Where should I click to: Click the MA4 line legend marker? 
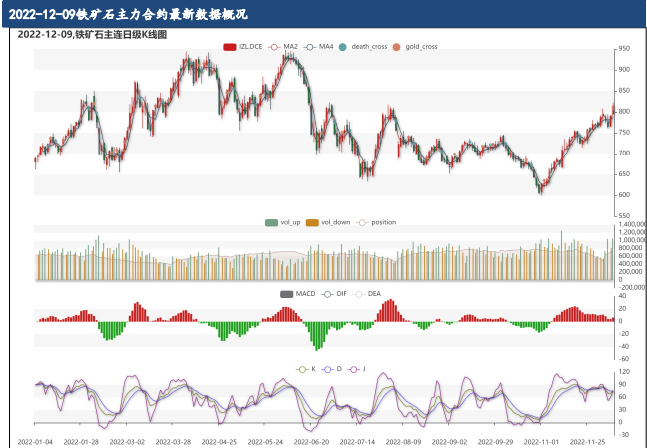tap(311, 46)
